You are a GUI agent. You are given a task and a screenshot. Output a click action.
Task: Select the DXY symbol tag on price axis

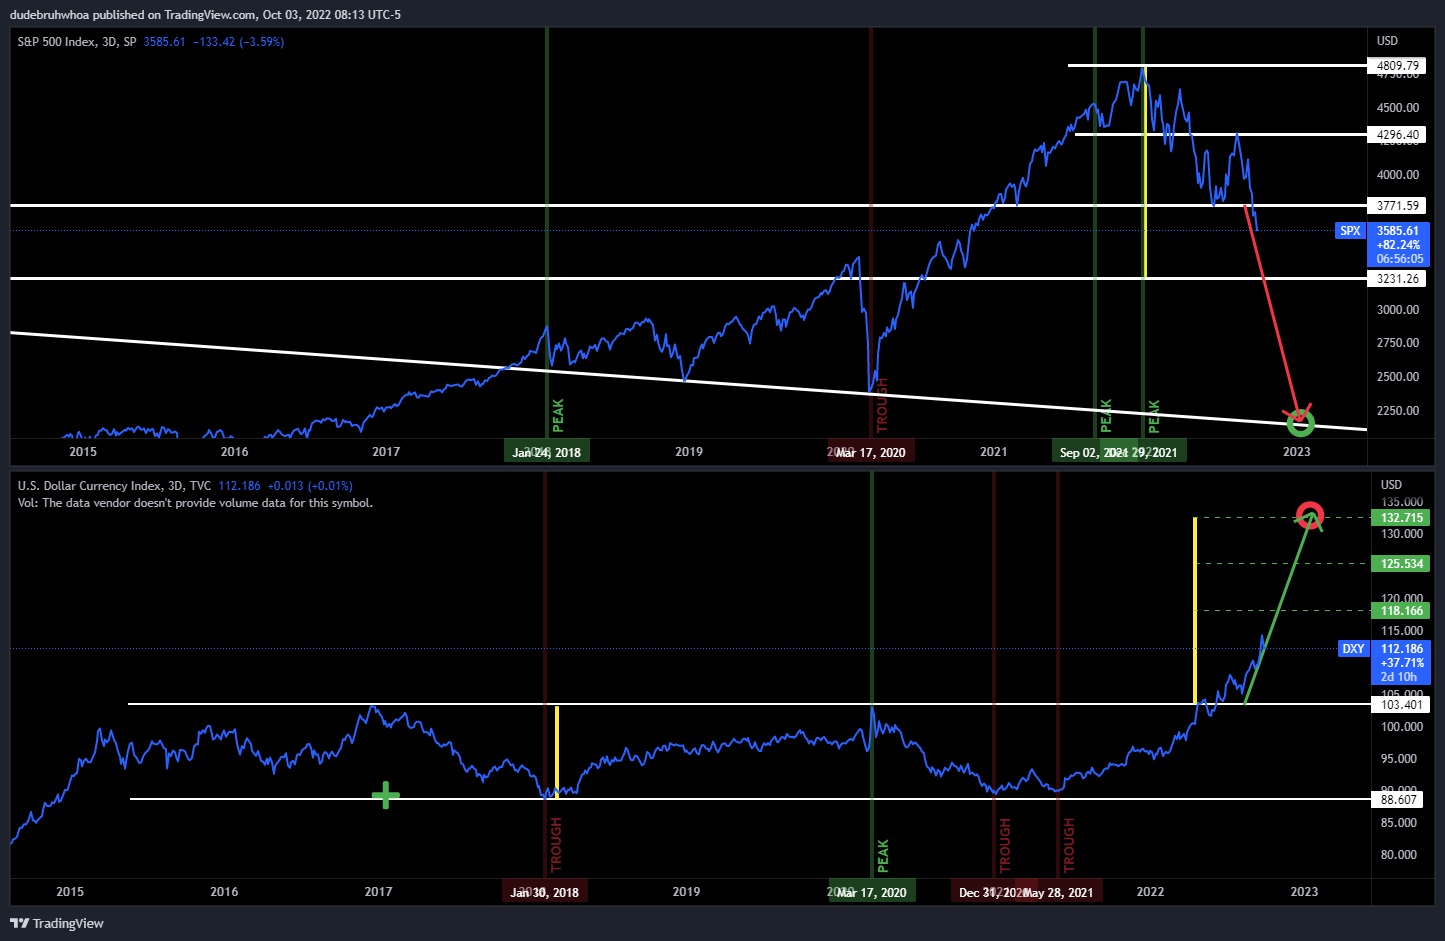[1353, 649]
